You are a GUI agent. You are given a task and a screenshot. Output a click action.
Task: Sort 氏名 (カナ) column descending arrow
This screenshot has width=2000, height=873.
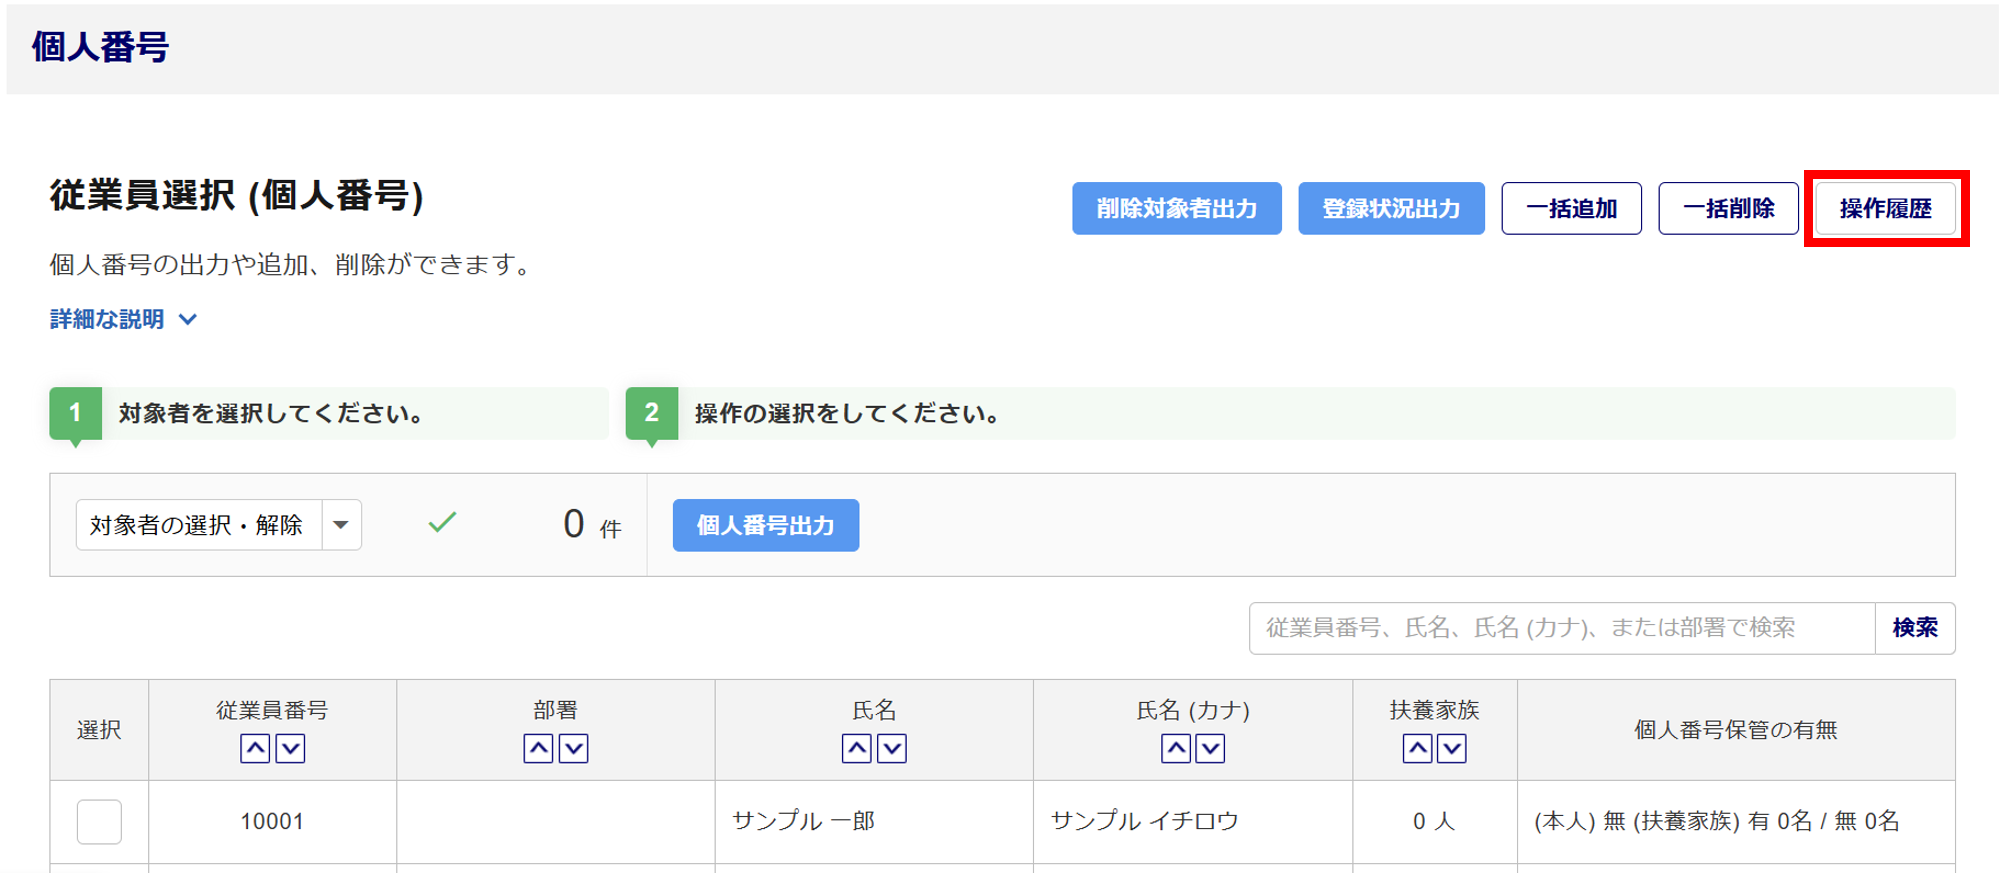(1210, 748)
